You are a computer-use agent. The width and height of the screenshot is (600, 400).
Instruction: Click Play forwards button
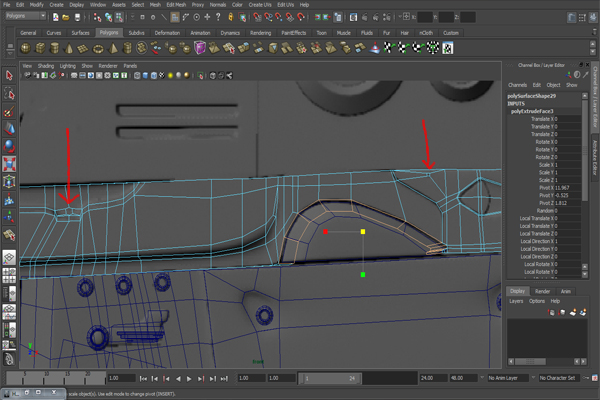189,379
